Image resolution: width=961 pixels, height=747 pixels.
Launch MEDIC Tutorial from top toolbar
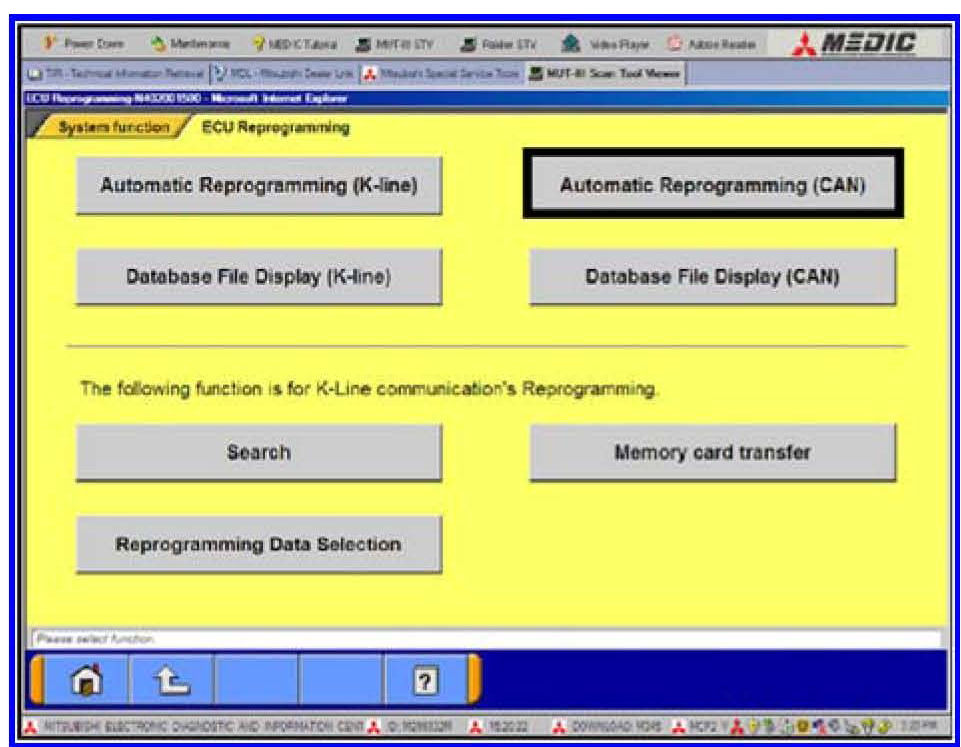[294, 45]
